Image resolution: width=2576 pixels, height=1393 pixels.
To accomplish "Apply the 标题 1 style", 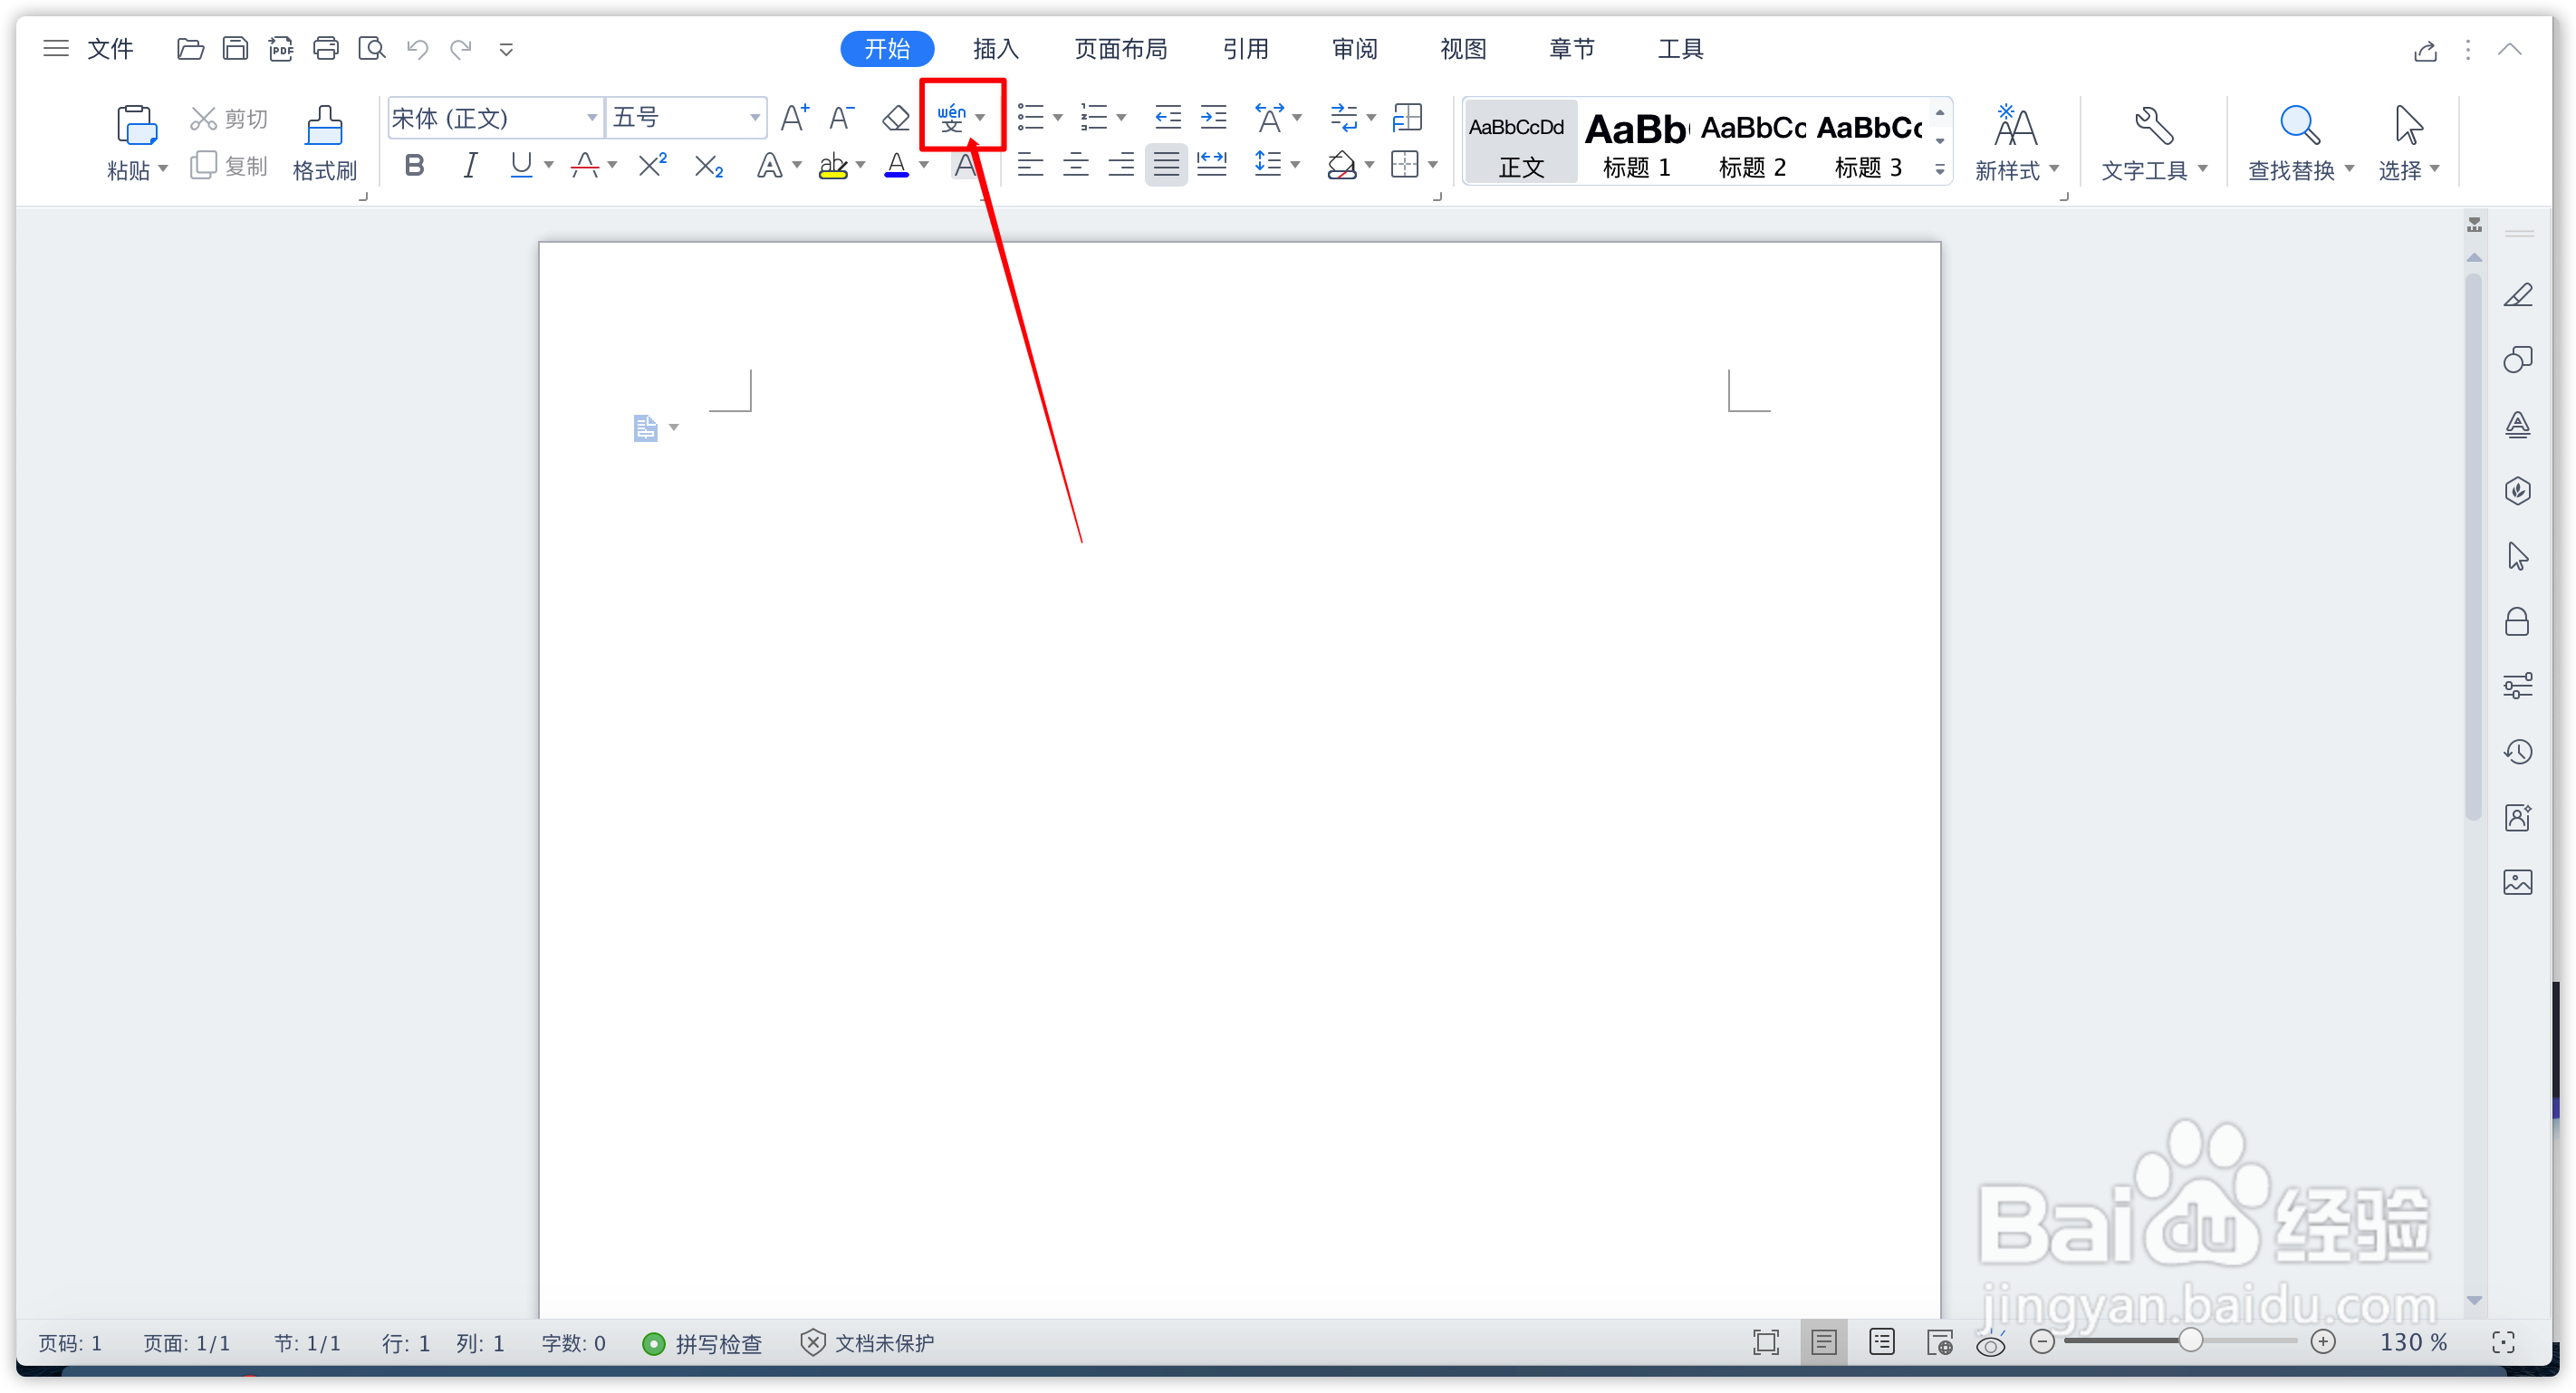I will point(1636,142).
